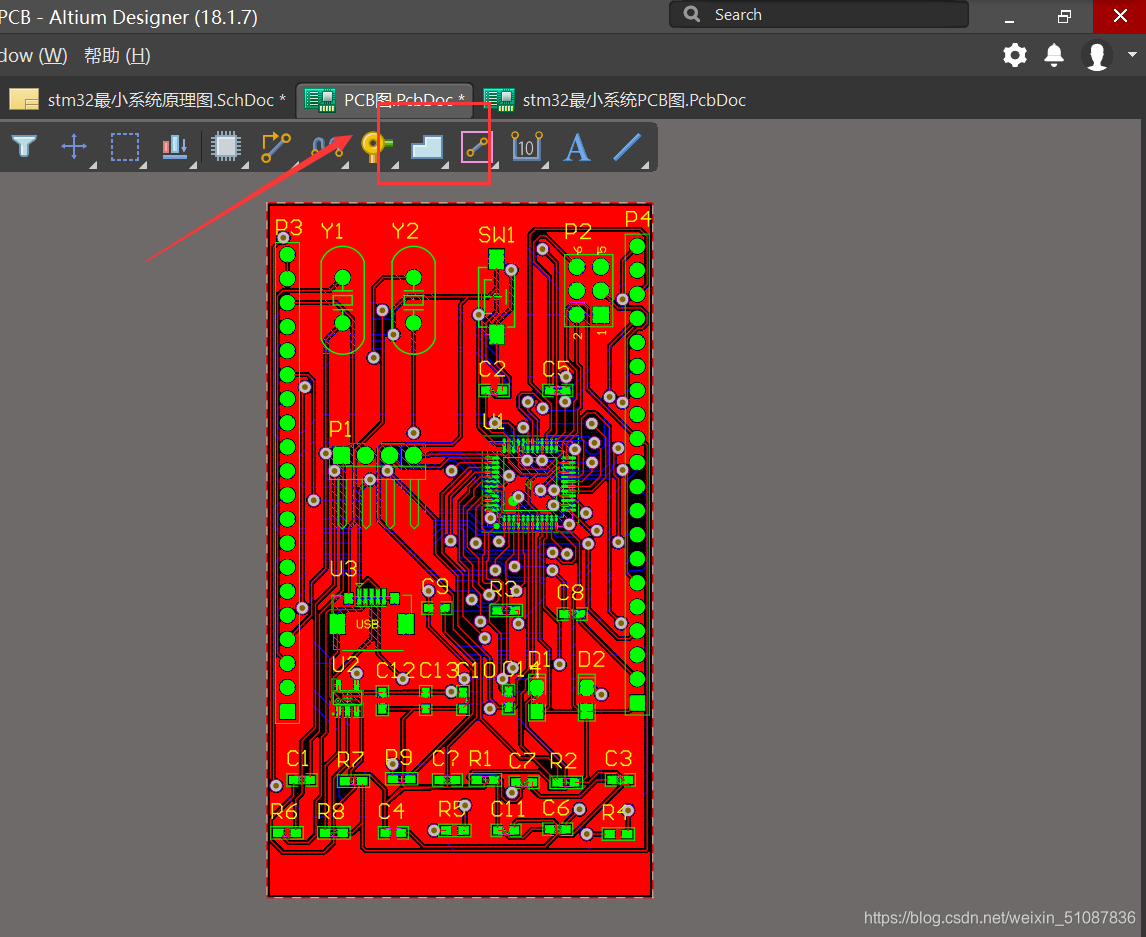Viewport: 1146px width, 937px height.
Task: Switch to stm32最小系统PCB图.PcbDoc tab
Action: tap(618, 100)
